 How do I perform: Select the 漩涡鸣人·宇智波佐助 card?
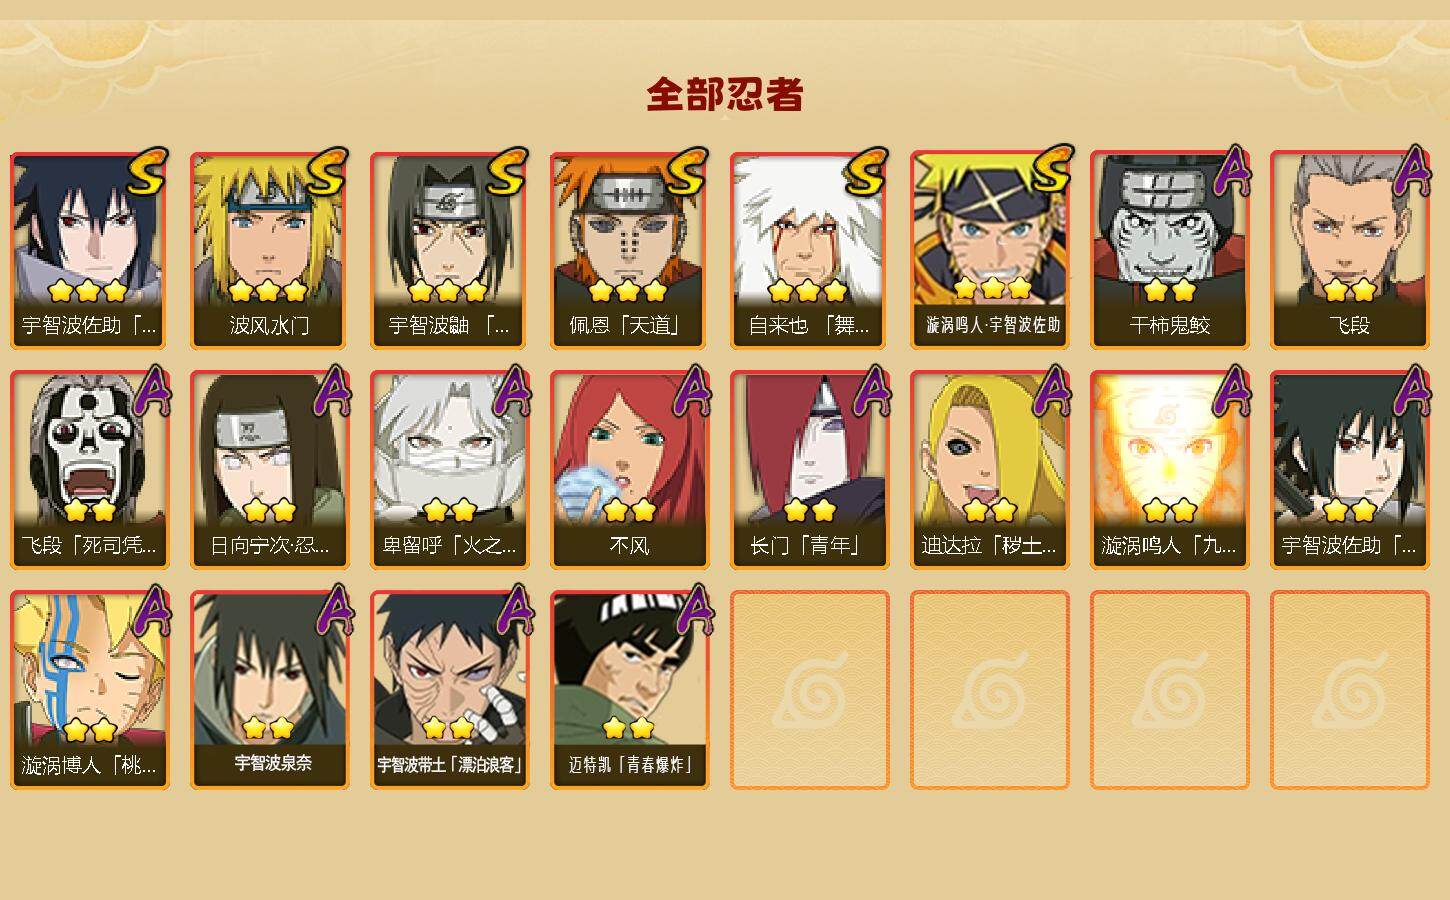(x=989, y=250)
